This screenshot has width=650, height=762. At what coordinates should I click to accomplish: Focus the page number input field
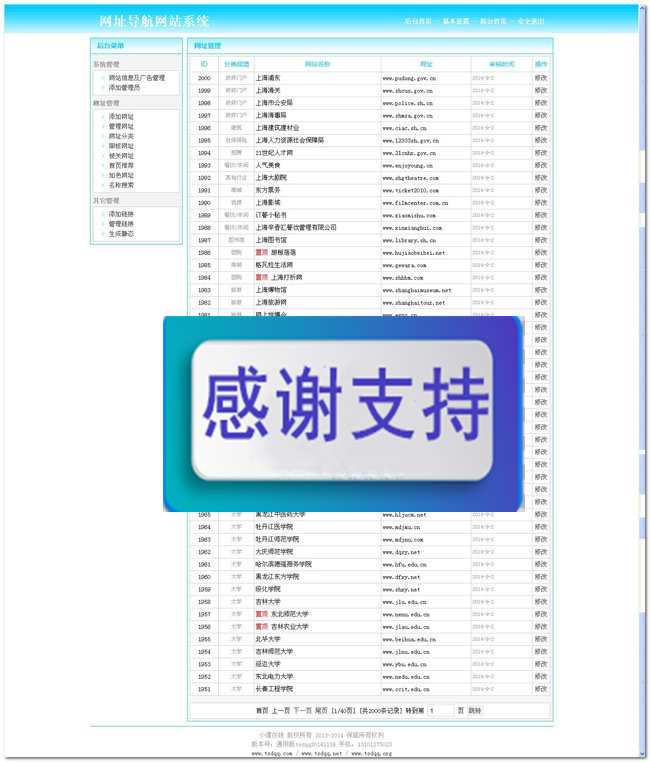[440, 710]
